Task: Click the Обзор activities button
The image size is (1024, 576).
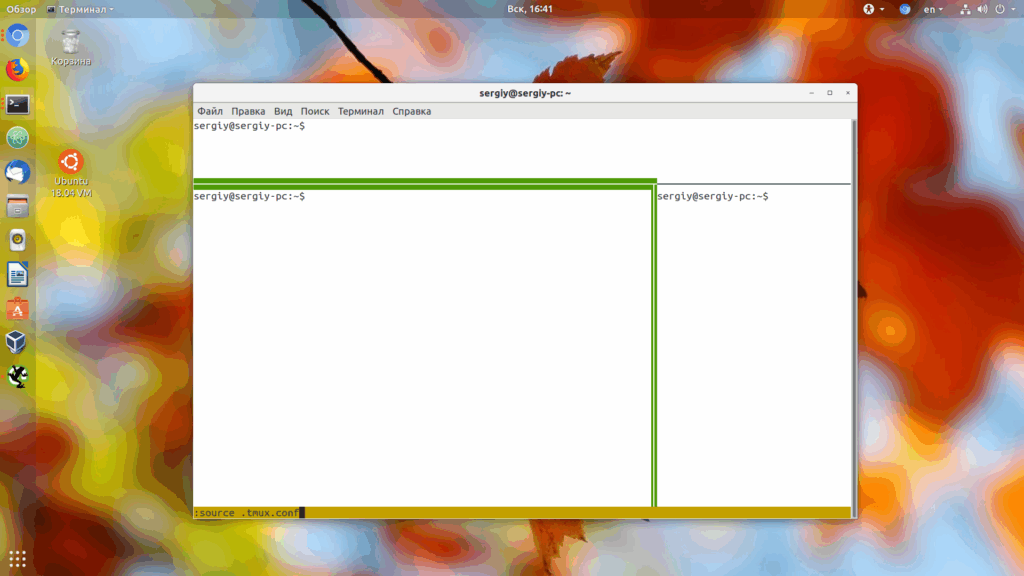Action: coord(21,9)
